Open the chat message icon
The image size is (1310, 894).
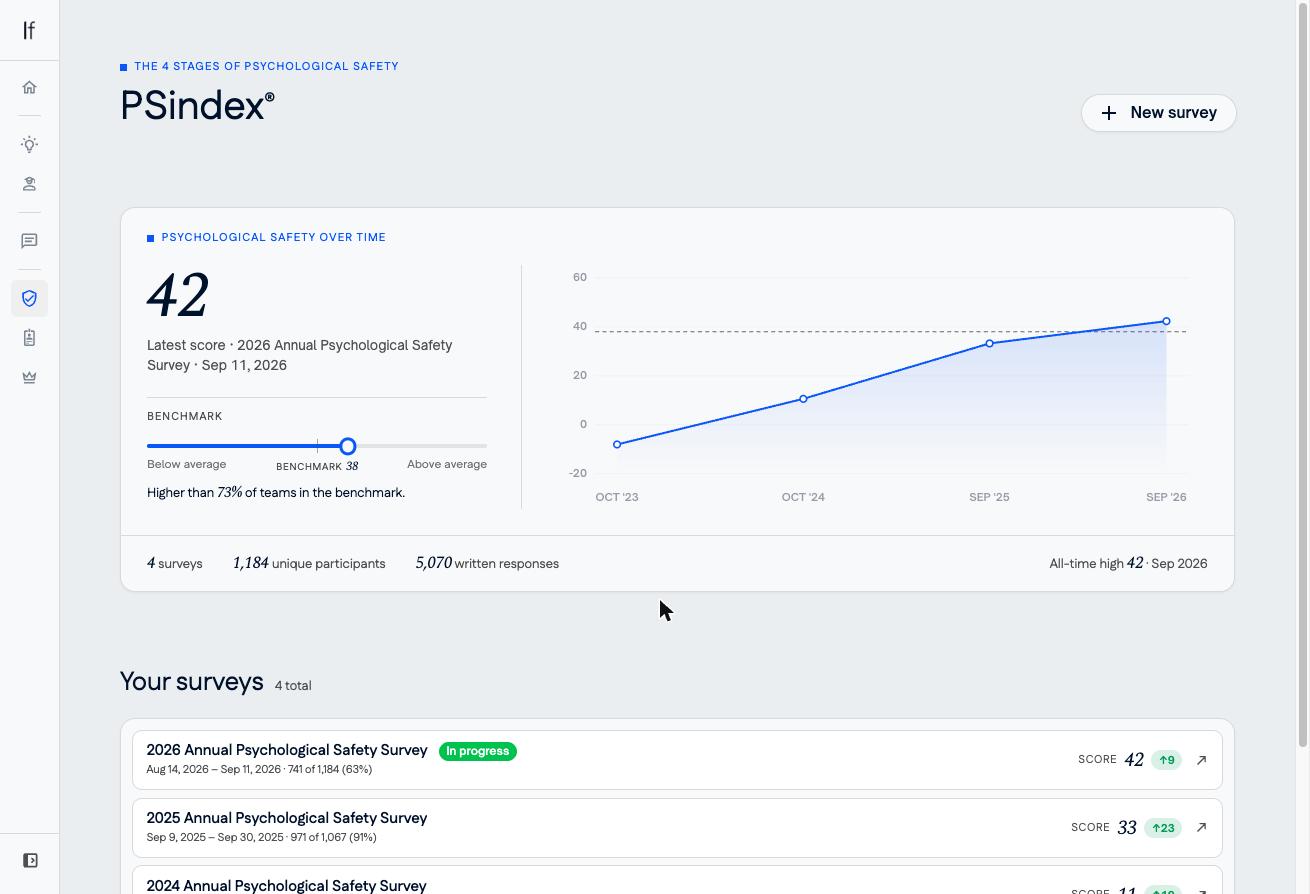(x=29, y=241)
